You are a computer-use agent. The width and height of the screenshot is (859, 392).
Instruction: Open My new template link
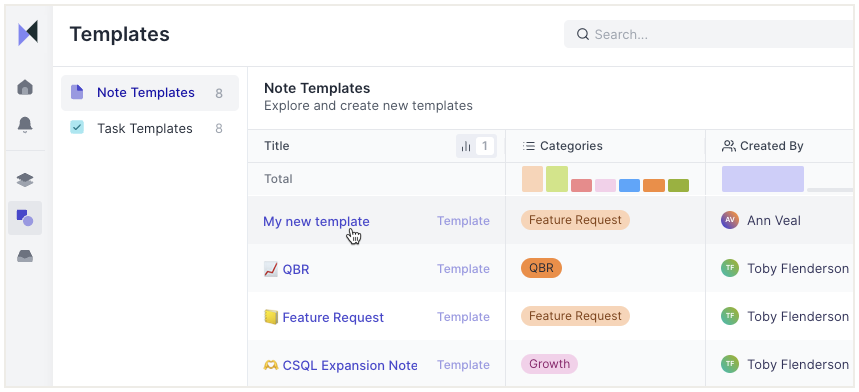click(317, 221)
